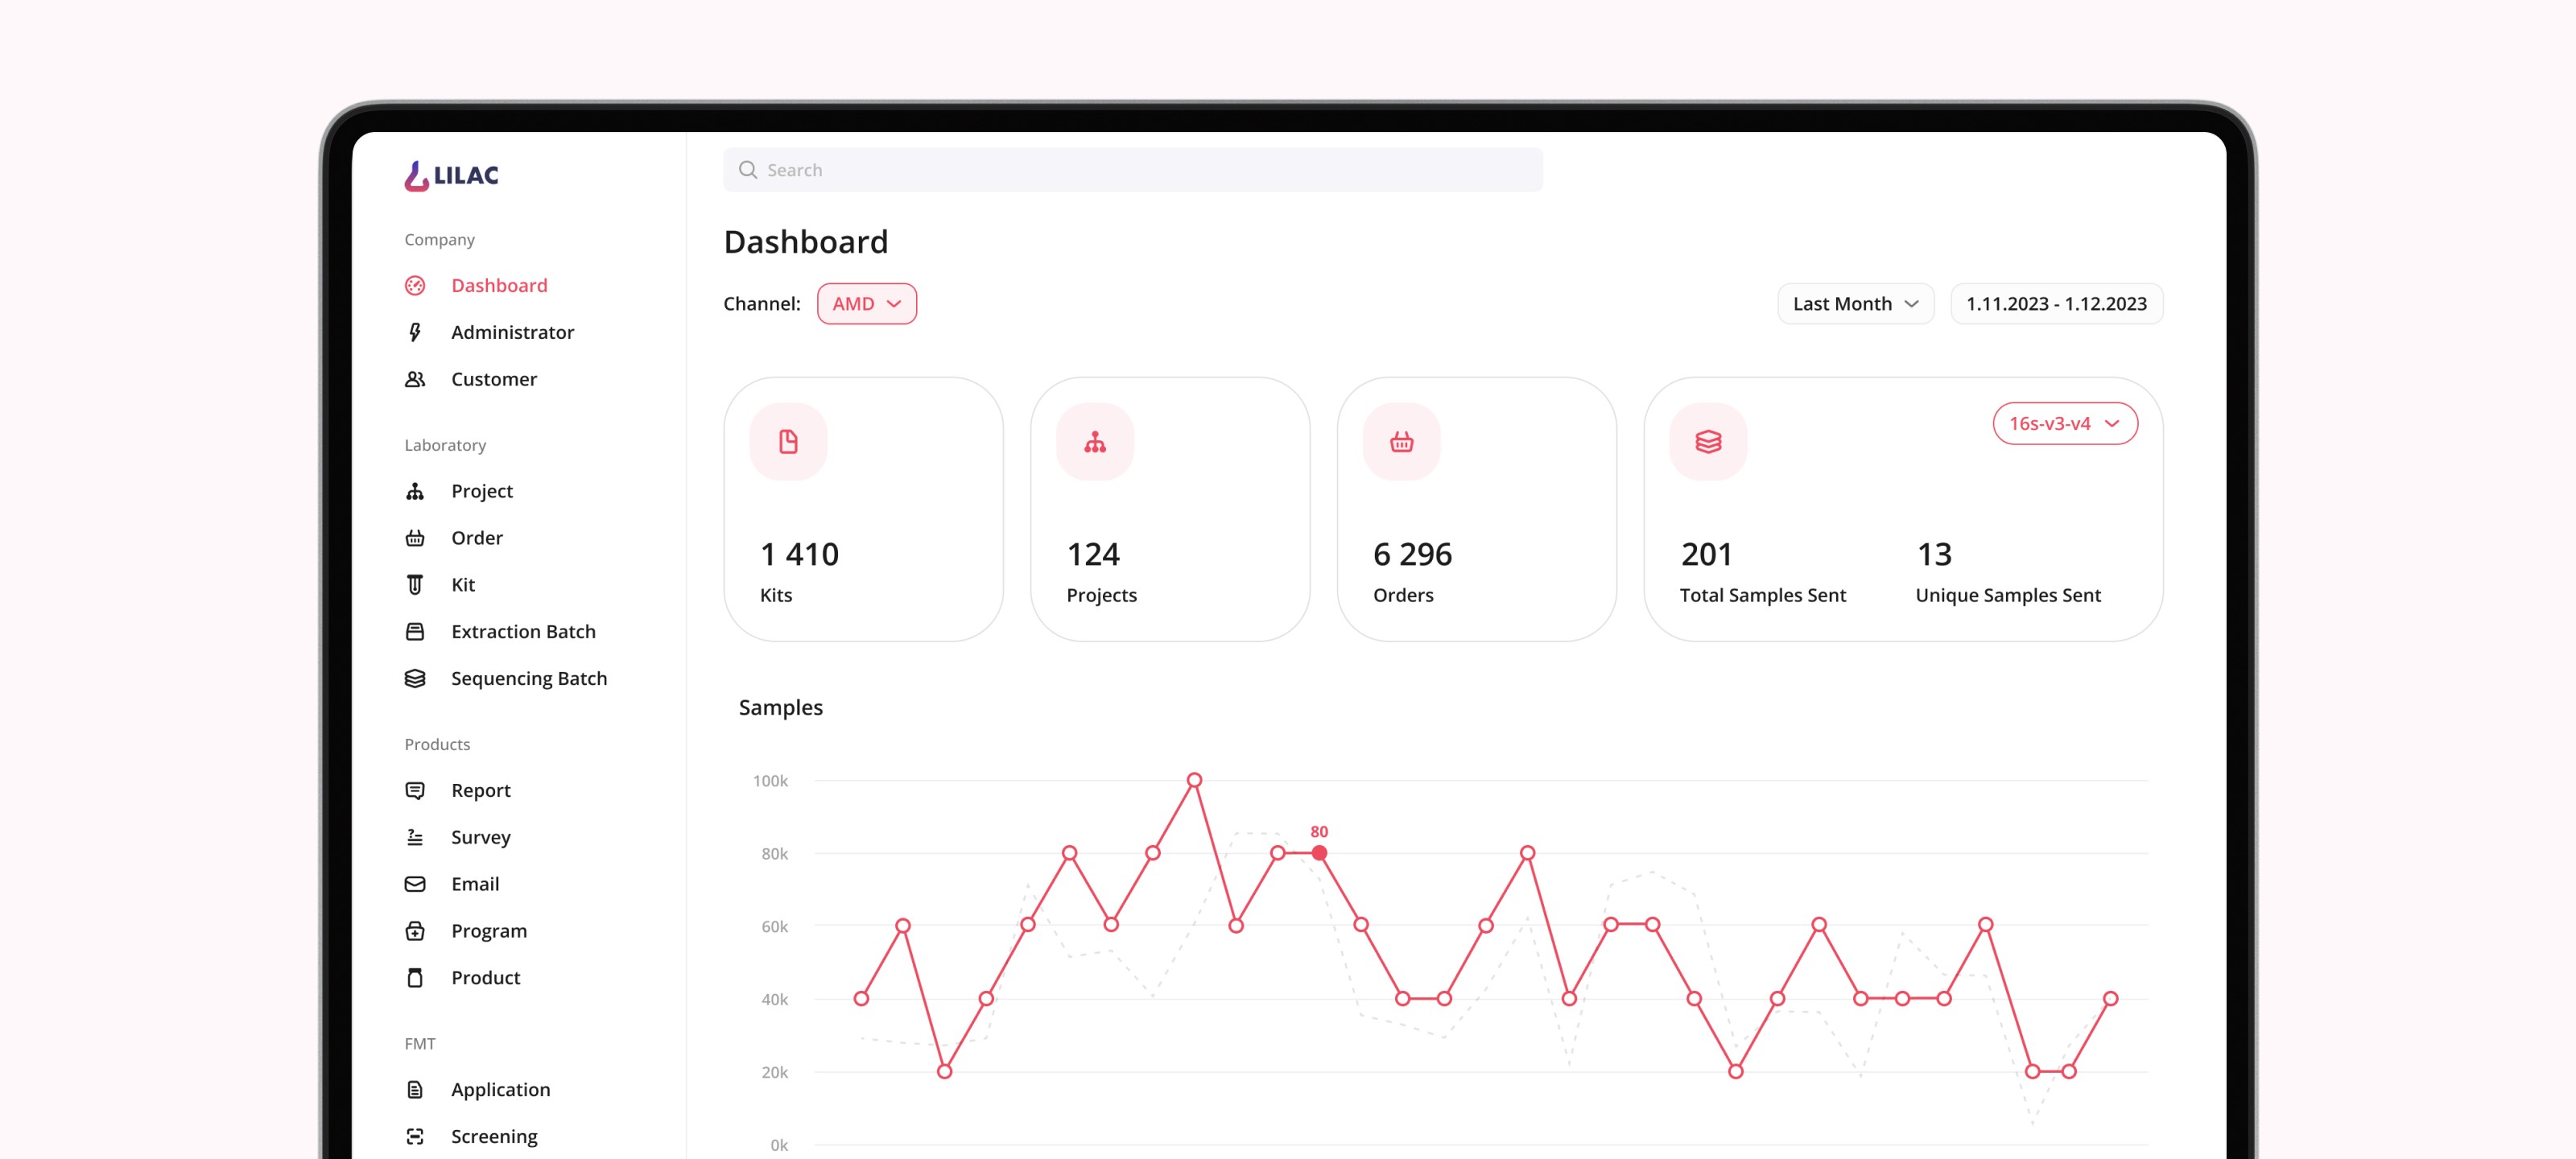Image resolution: width=2576 pixels, height=1159 pixels.
Task: Click the Kit test tube sidebar icon
Action: [415, 585]
